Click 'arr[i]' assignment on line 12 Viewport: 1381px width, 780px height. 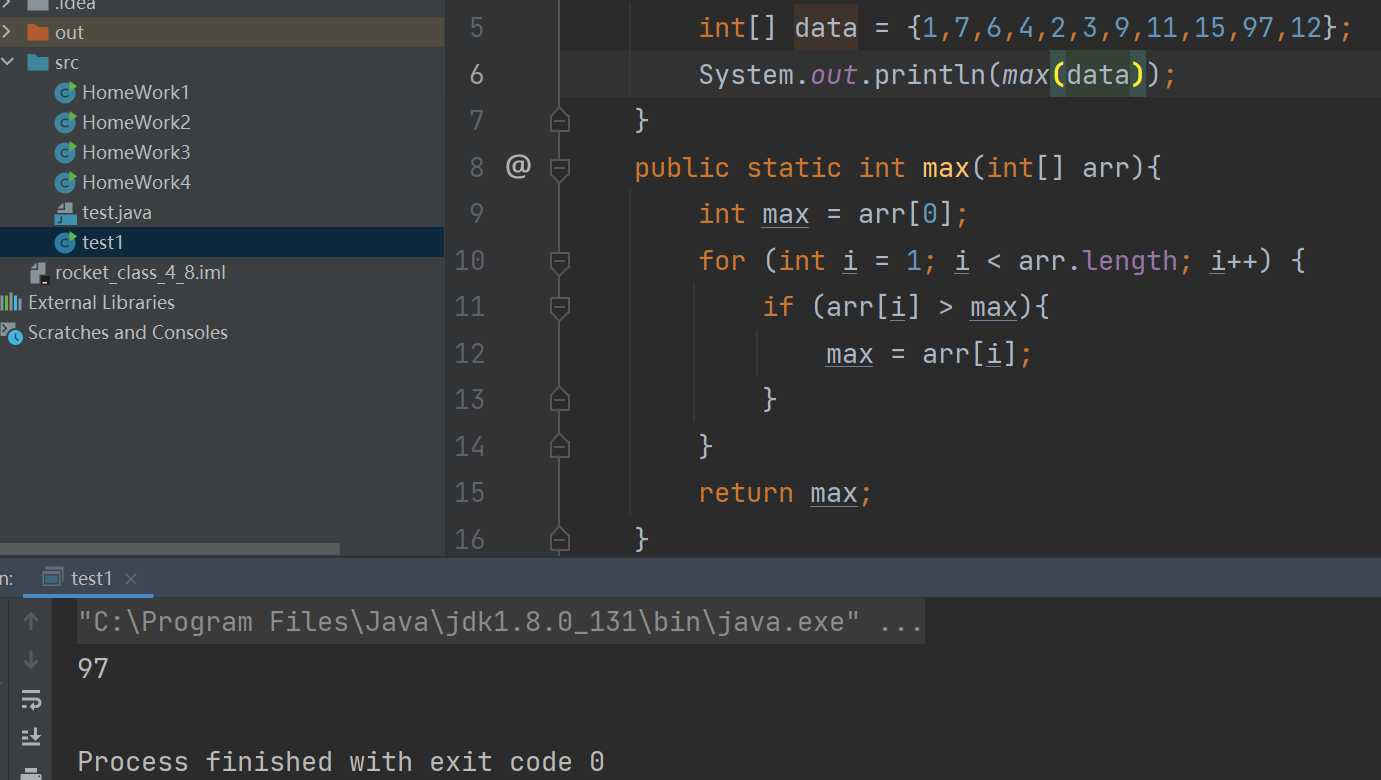pyautogui.click(x=970, y=354)
